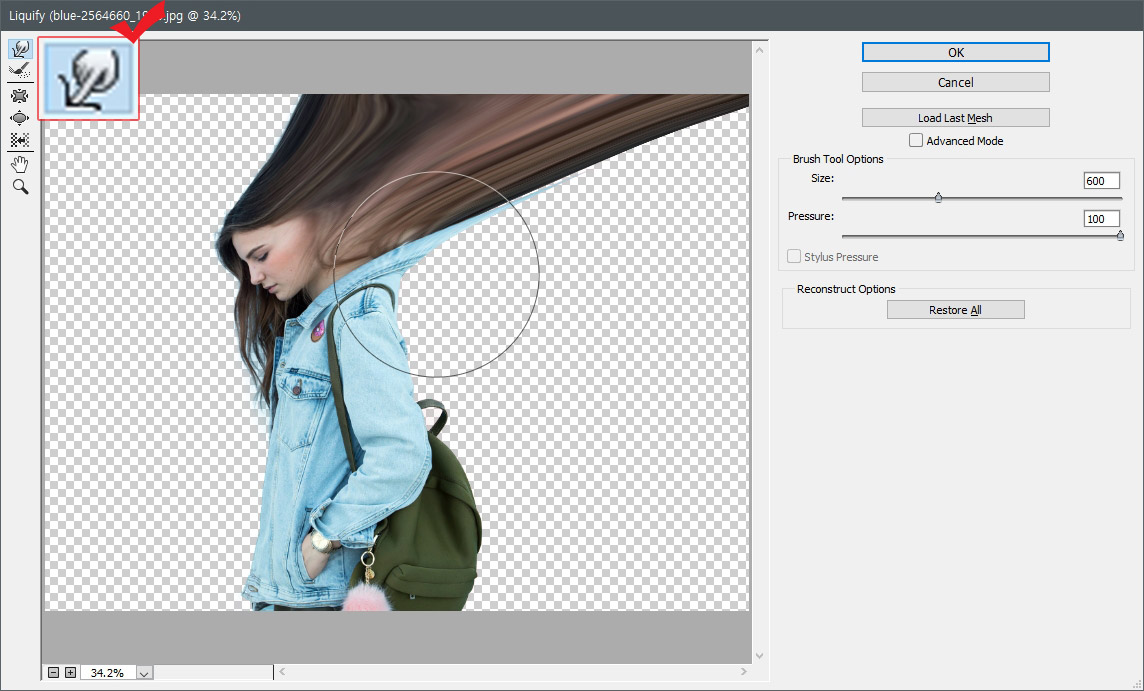Click the zoom out minus button
Viewport: 1144px width, 691px height.
coord(54,673)
